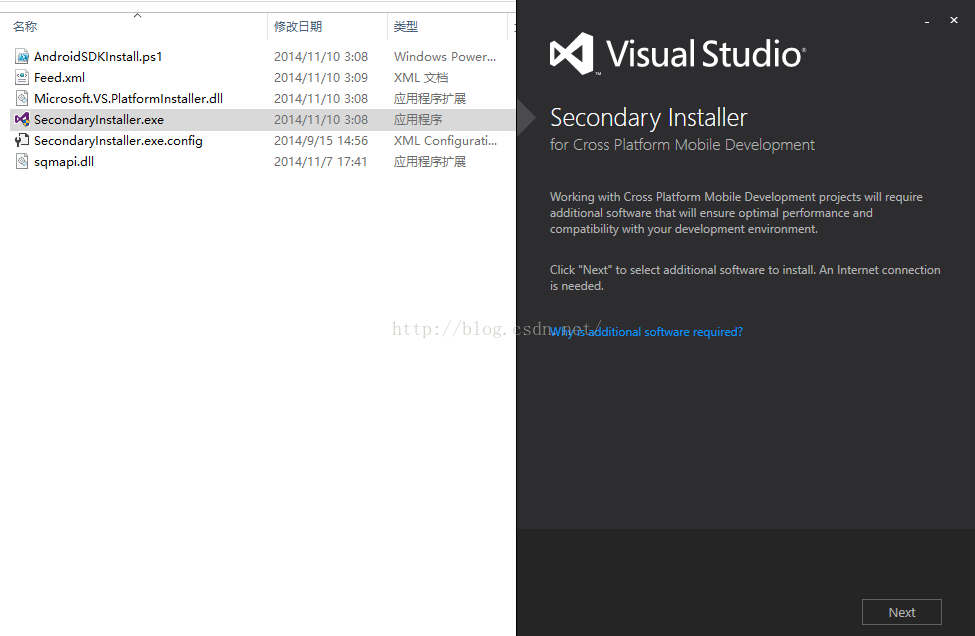Select the file name Feed.xml
Screen dimensions: 975x636
pos(59,78)
